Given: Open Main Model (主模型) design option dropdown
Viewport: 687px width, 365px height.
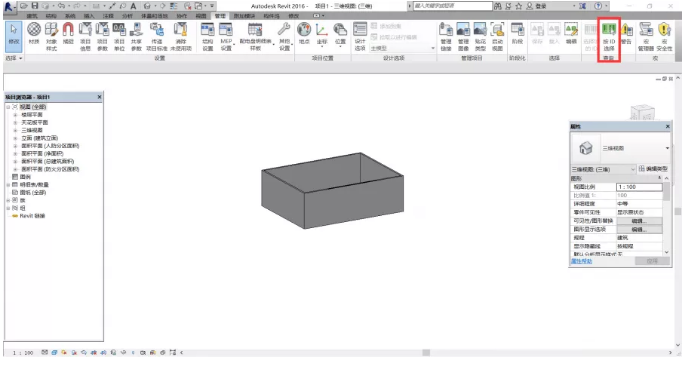Looking at the screenshot, I should click(x=403, y=48).
